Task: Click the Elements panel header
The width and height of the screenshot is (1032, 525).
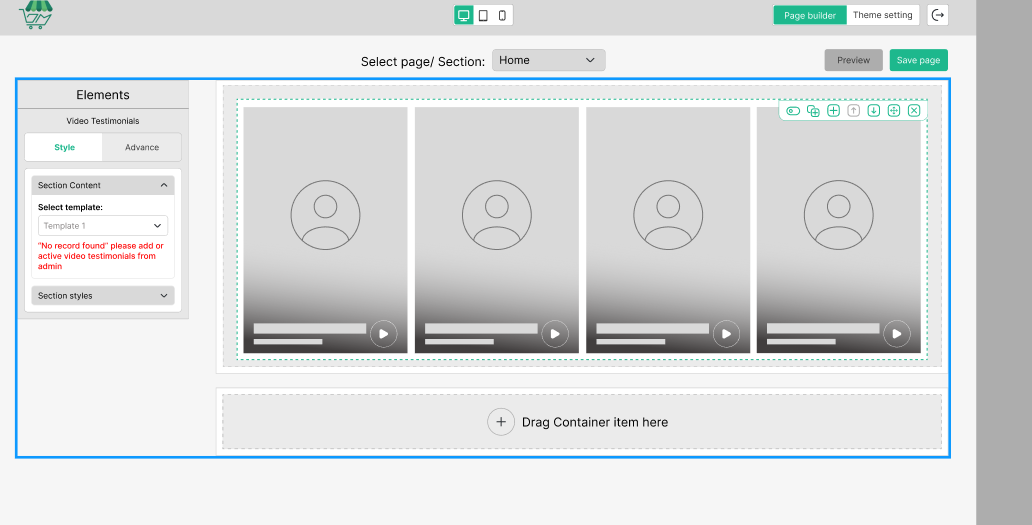Action: click(x=103, y=95)
